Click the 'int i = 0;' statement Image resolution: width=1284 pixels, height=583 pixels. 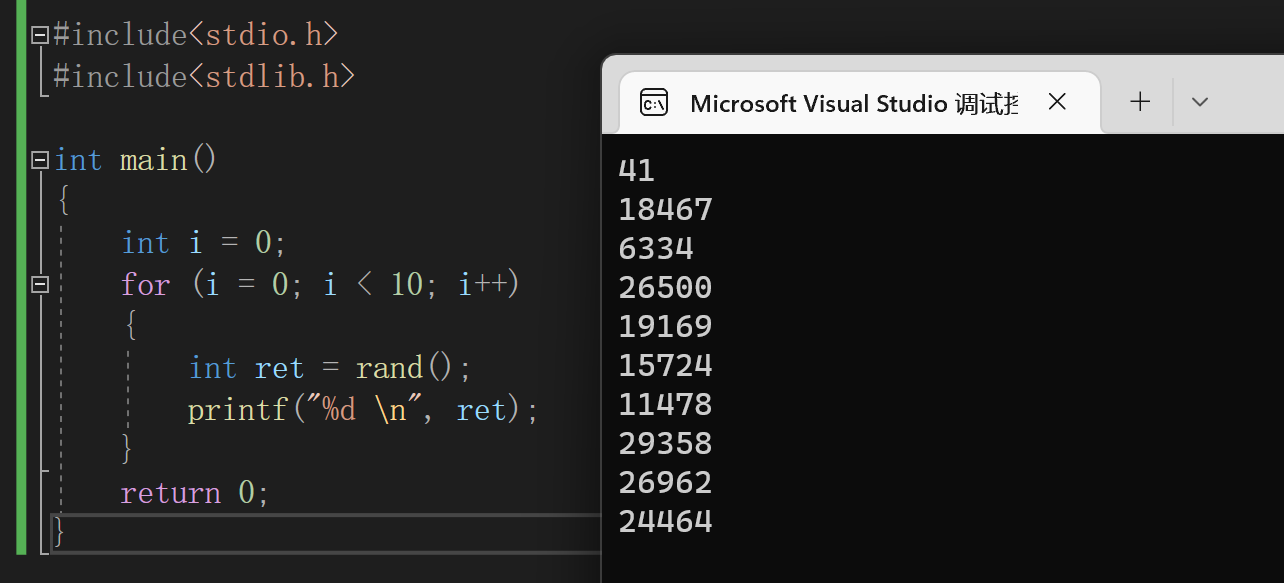(x=204, y=243)
